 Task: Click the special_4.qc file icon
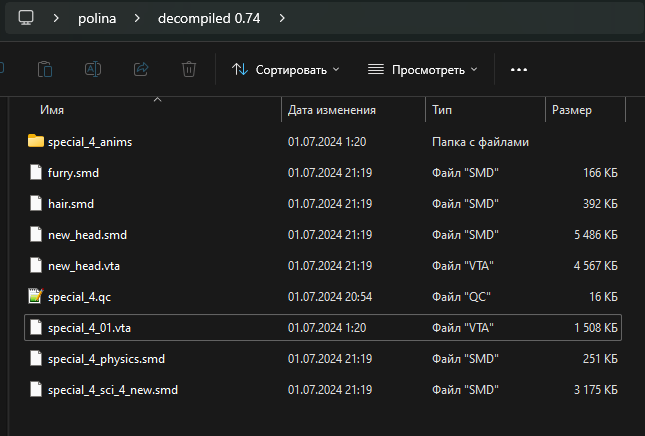click(36, 296)
